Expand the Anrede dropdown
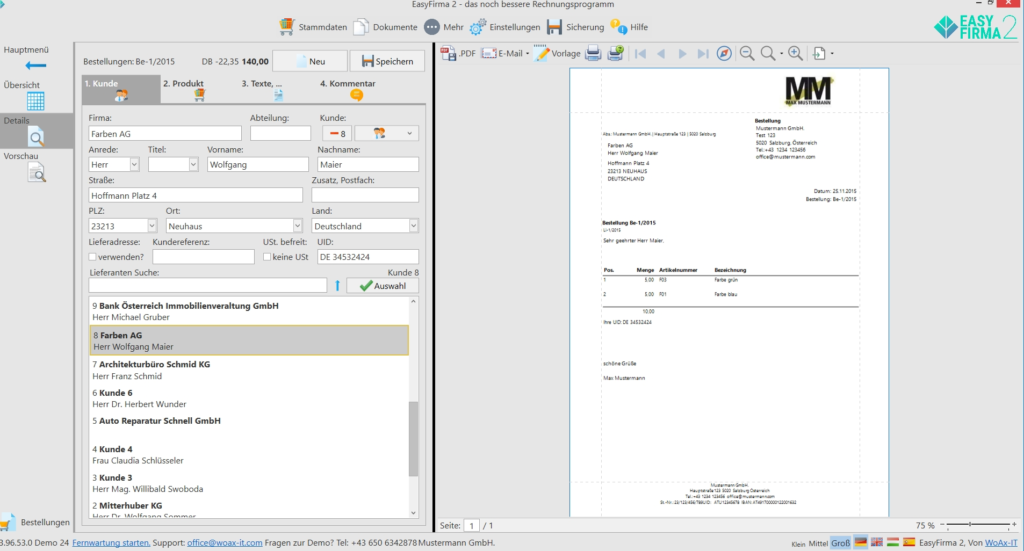Image resolution: width=1024 pixels, height=551 pixels. 134,165
